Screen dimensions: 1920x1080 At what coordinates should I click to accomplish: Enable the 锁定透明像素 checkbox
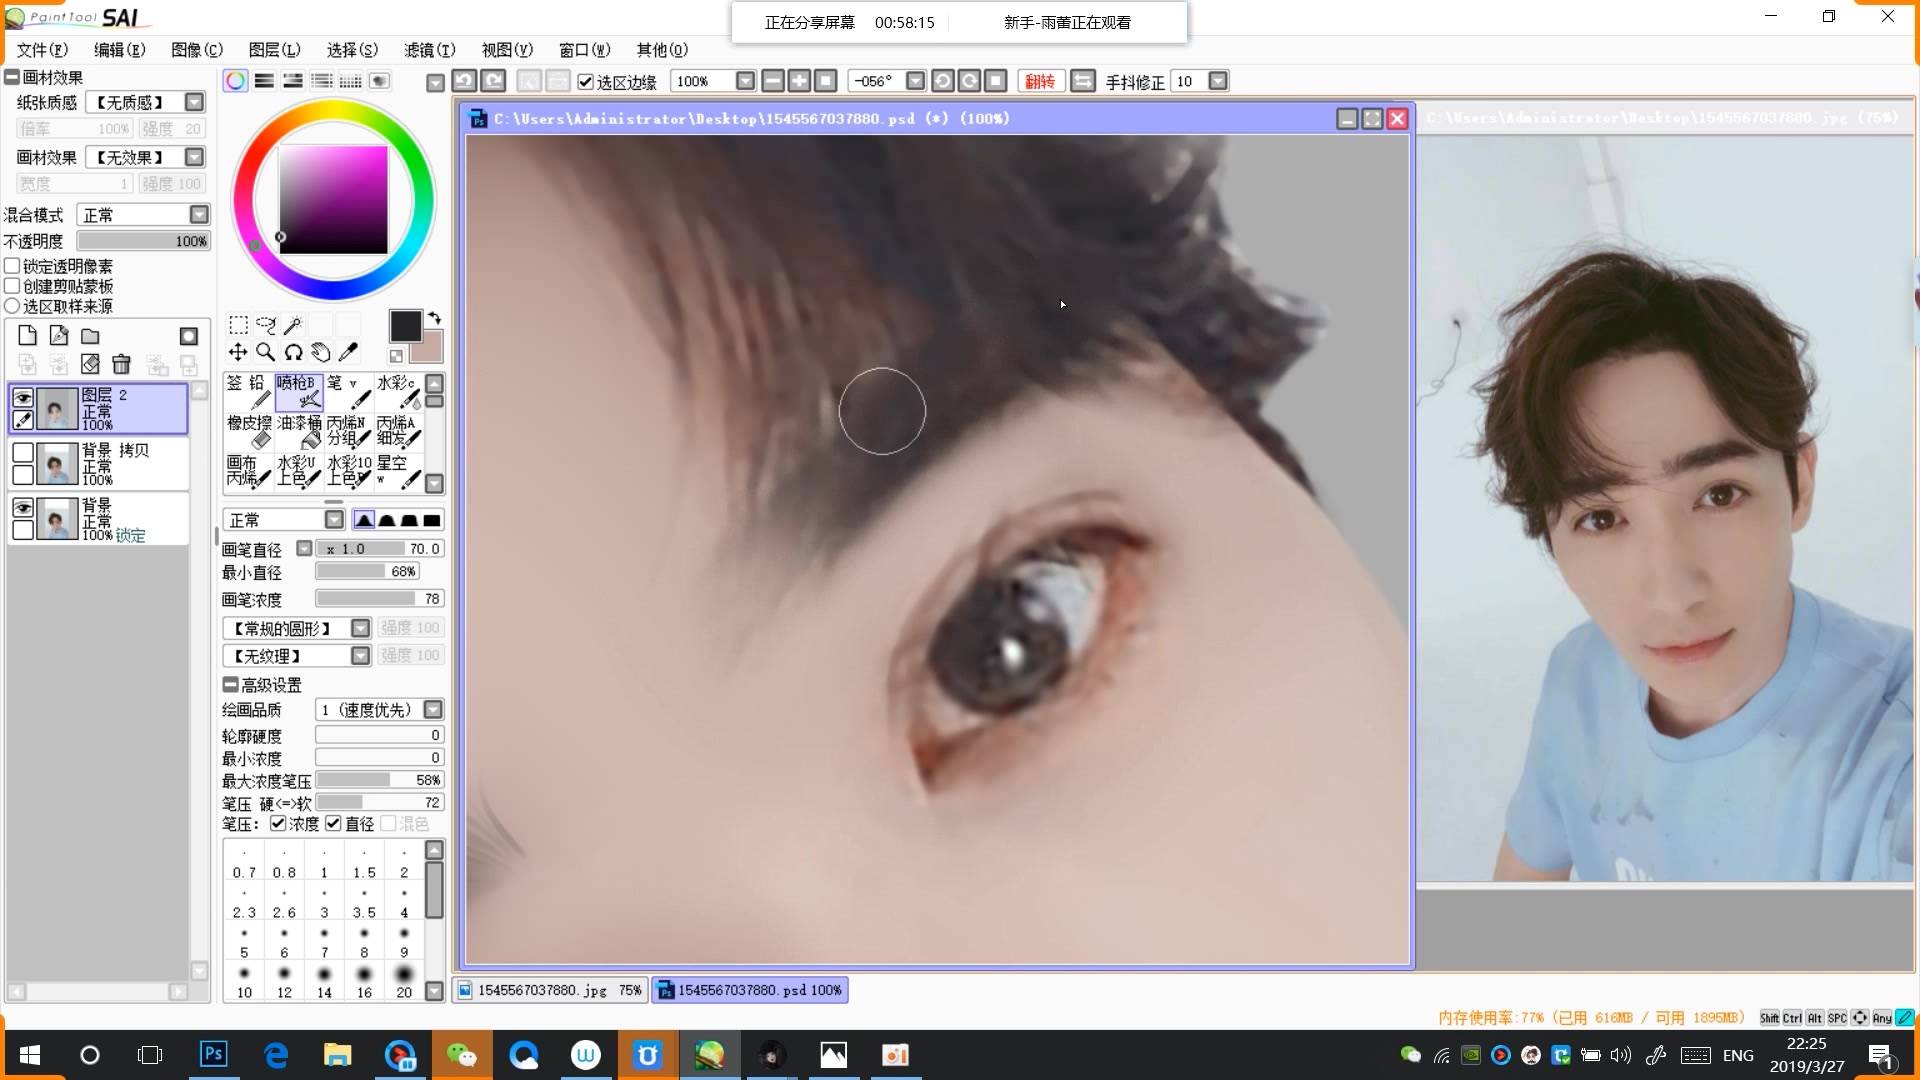click(x=13, y=266)
